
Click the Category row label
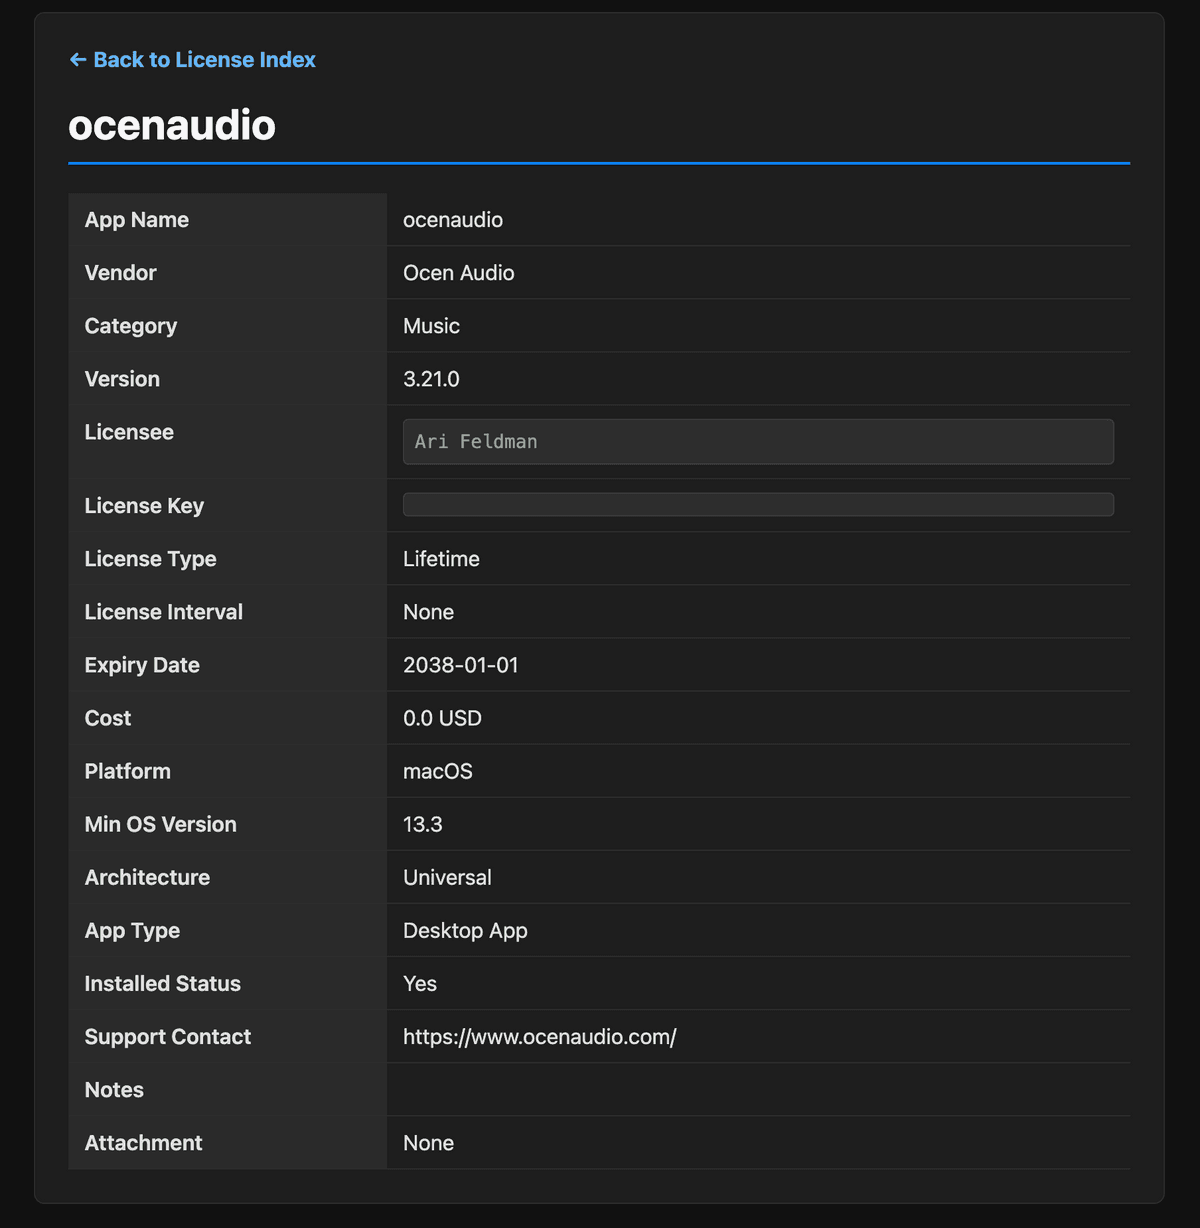(131, 326)
